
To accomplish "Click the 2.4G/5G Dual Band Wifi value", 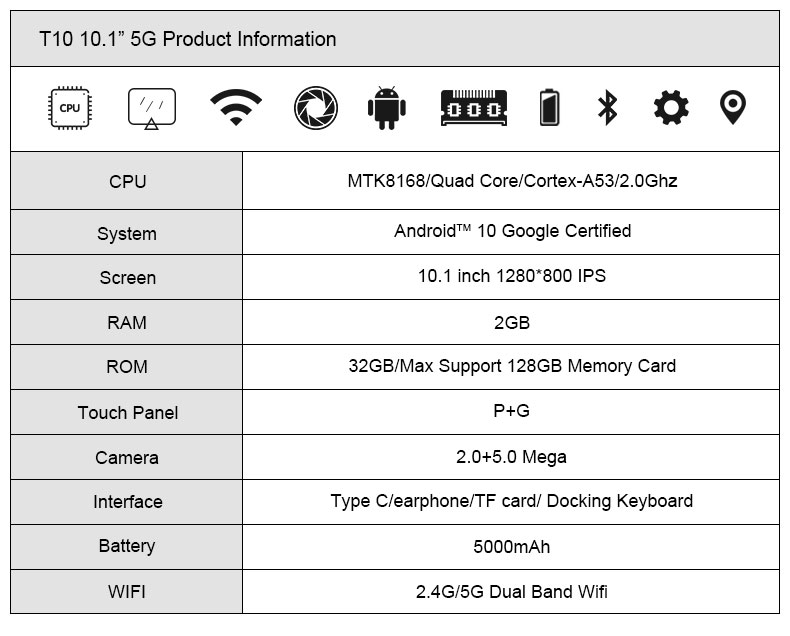I will [x=512, y=592].
